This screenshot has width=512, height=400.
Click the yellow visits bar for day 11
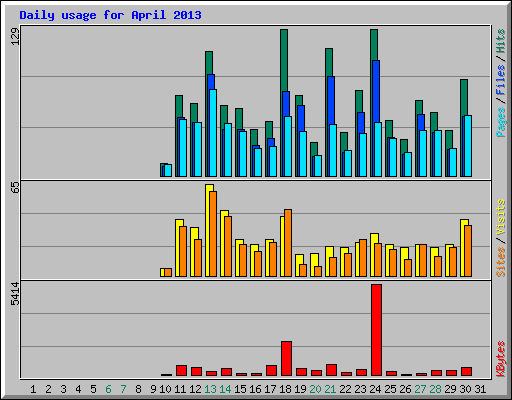click(178, 248)
